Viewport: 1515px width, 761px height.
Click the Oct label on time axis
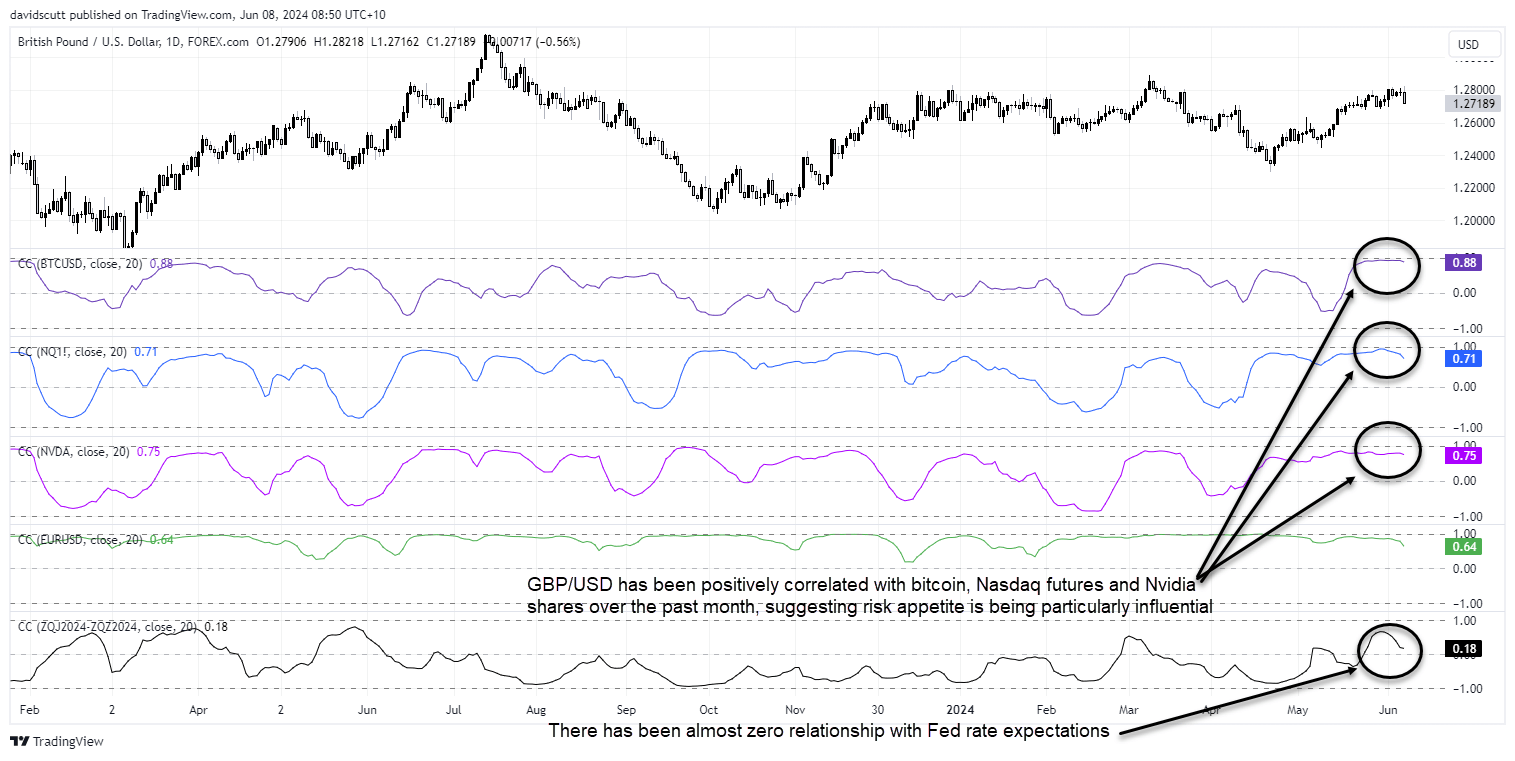point(709,710)
